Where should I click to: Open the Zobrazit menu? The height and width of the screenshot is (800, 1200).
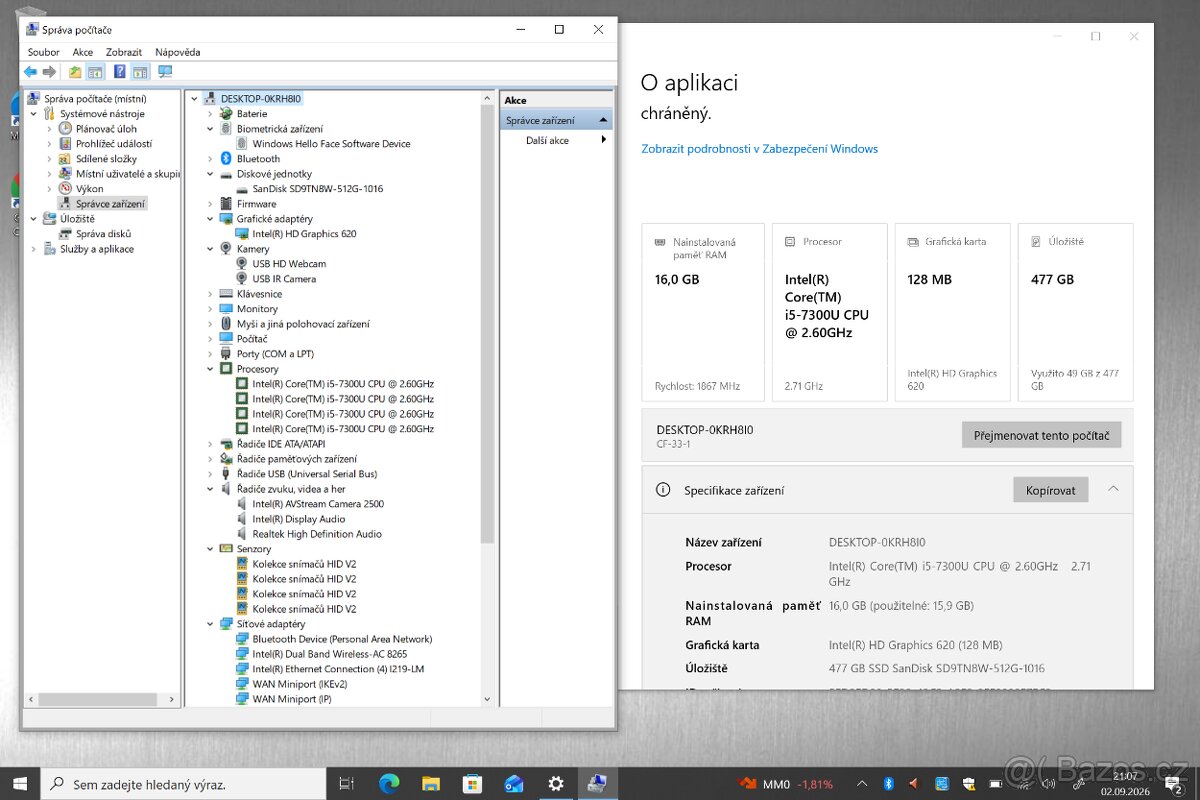click(x=124, y=52)
